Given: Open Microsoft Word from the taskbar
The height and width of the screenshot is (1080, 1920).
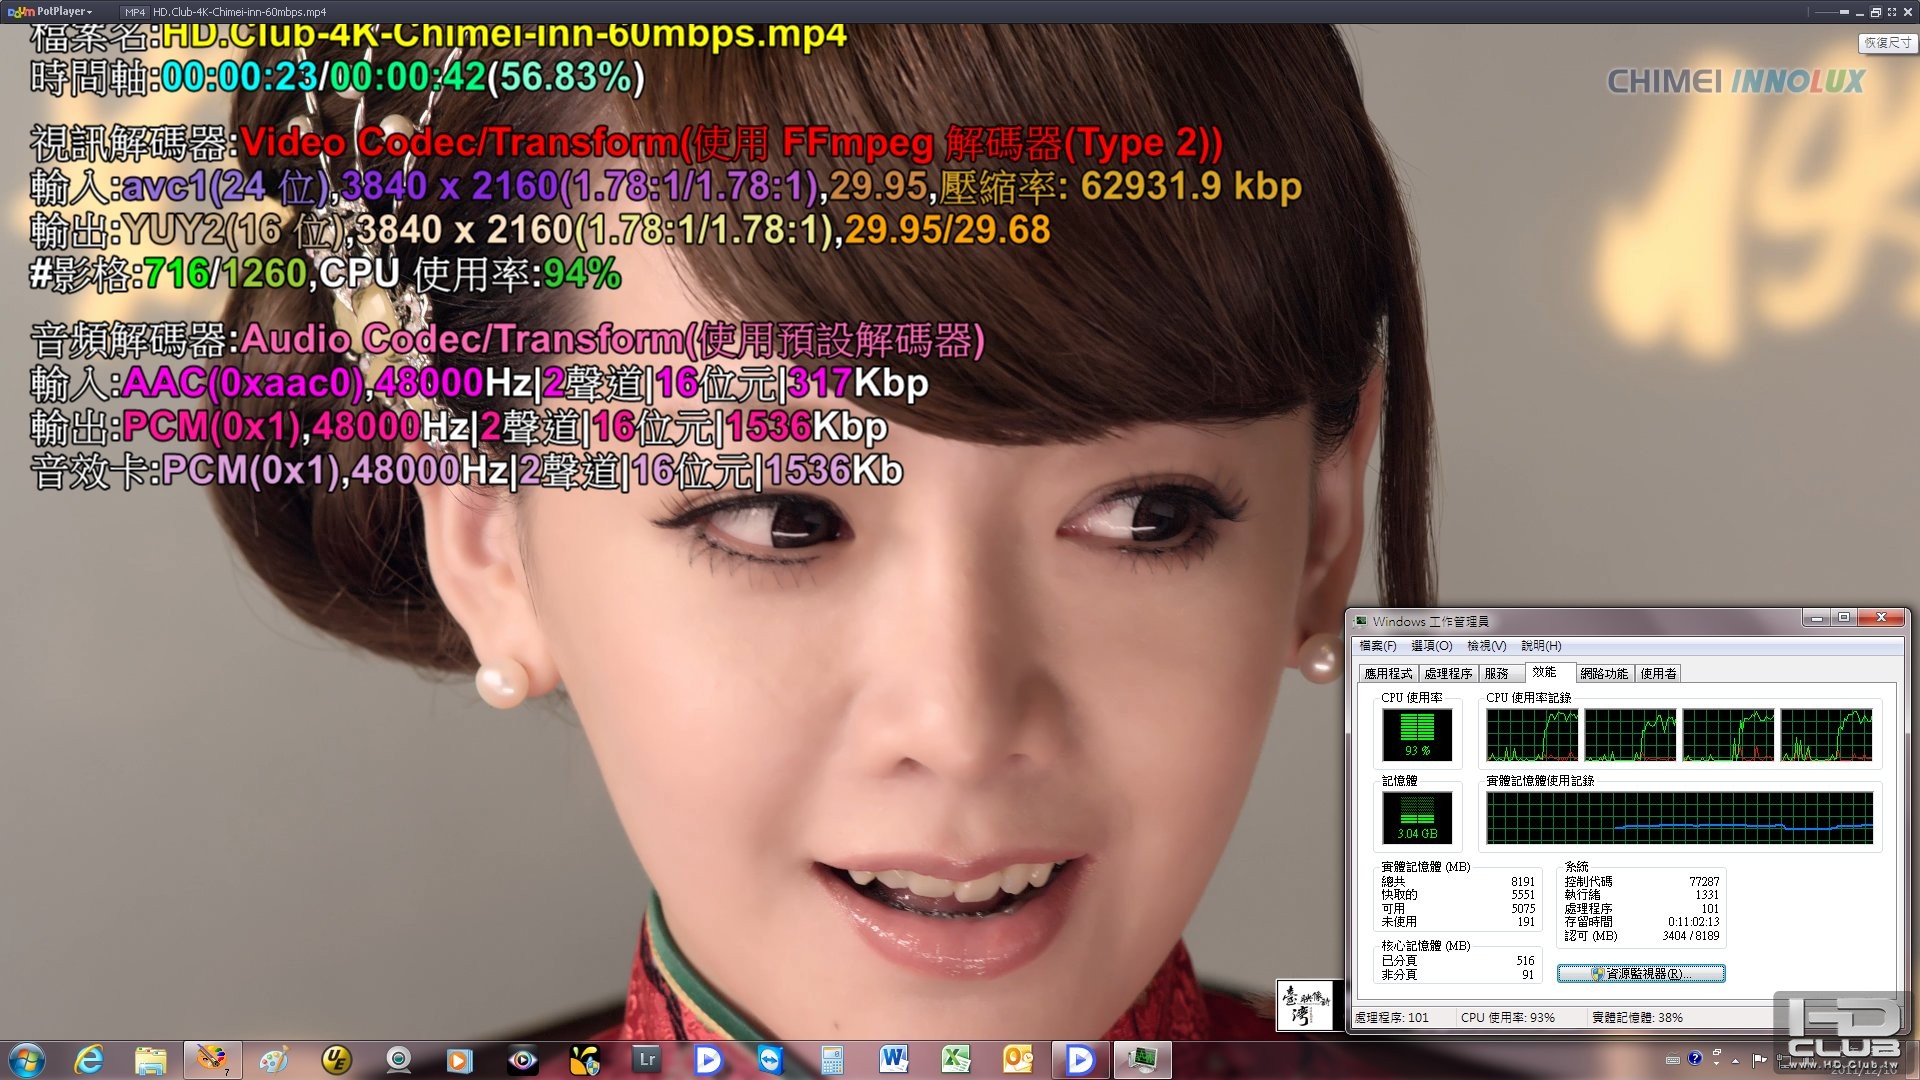Looking at the screenshot, I should [894, 1059].
